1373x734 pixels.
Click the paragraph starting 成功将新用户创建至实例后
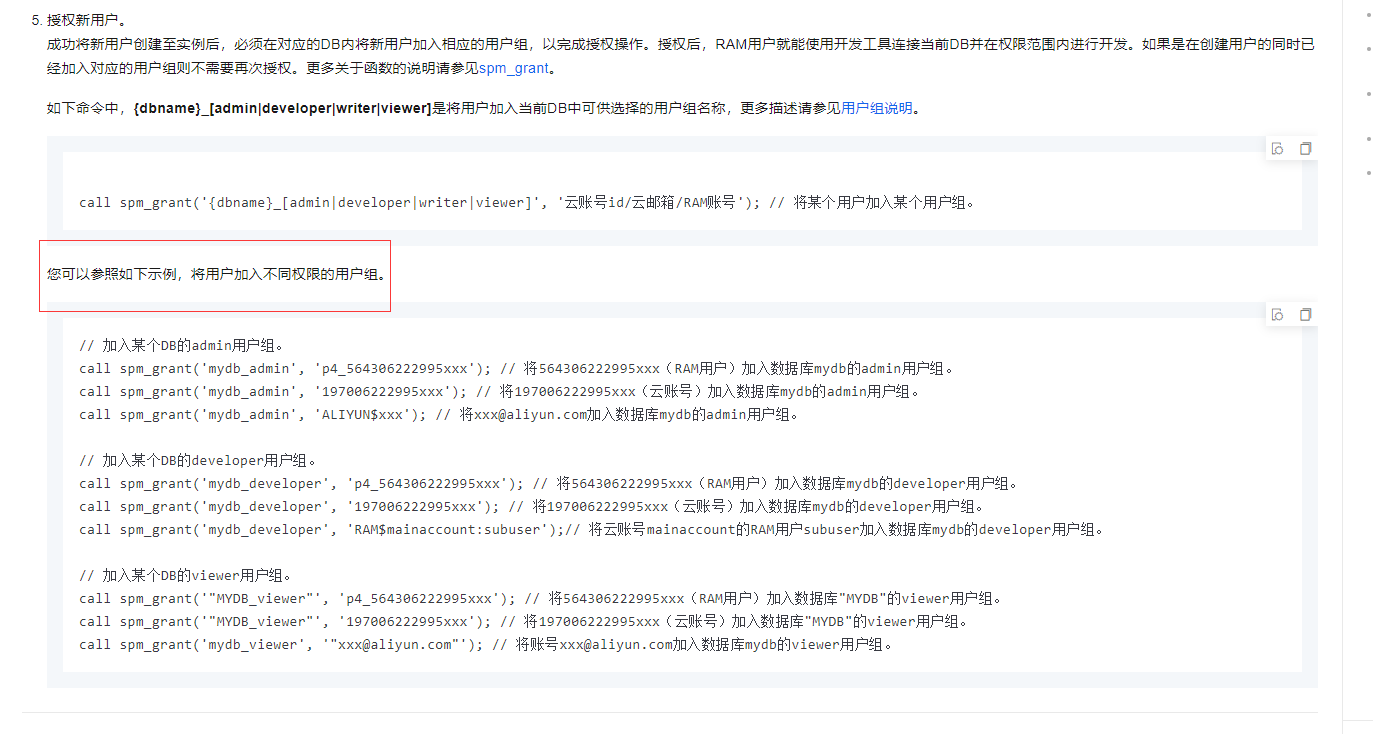click(681, 56)
